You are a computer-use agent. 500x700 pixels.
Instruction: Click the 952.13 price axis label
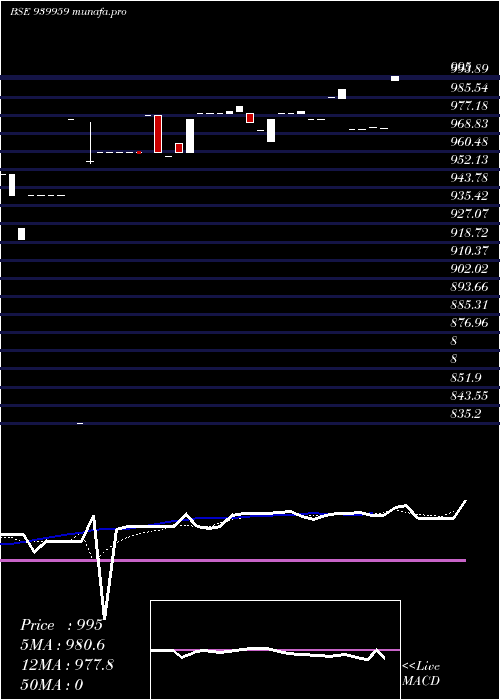(x=469, y=160)
